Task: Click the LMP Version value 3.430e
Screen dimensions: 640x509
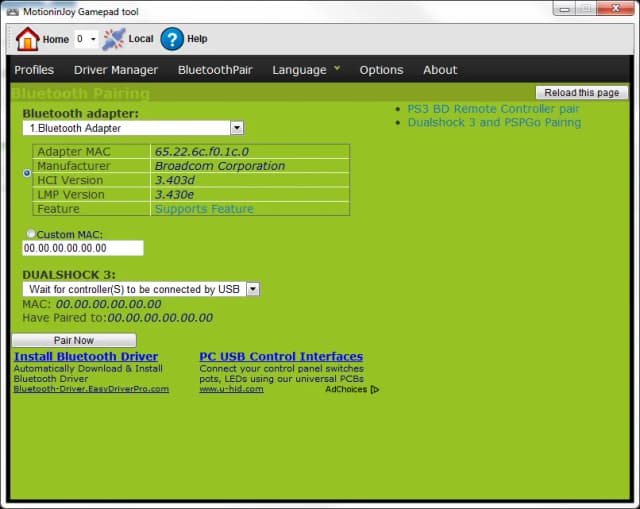Action: click(x=174, y=194)
